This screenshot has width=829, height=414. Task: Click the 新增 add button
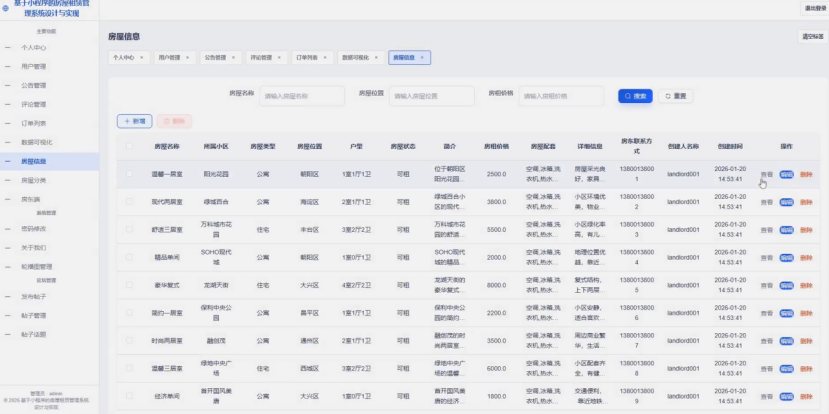(x=135, y=121)
